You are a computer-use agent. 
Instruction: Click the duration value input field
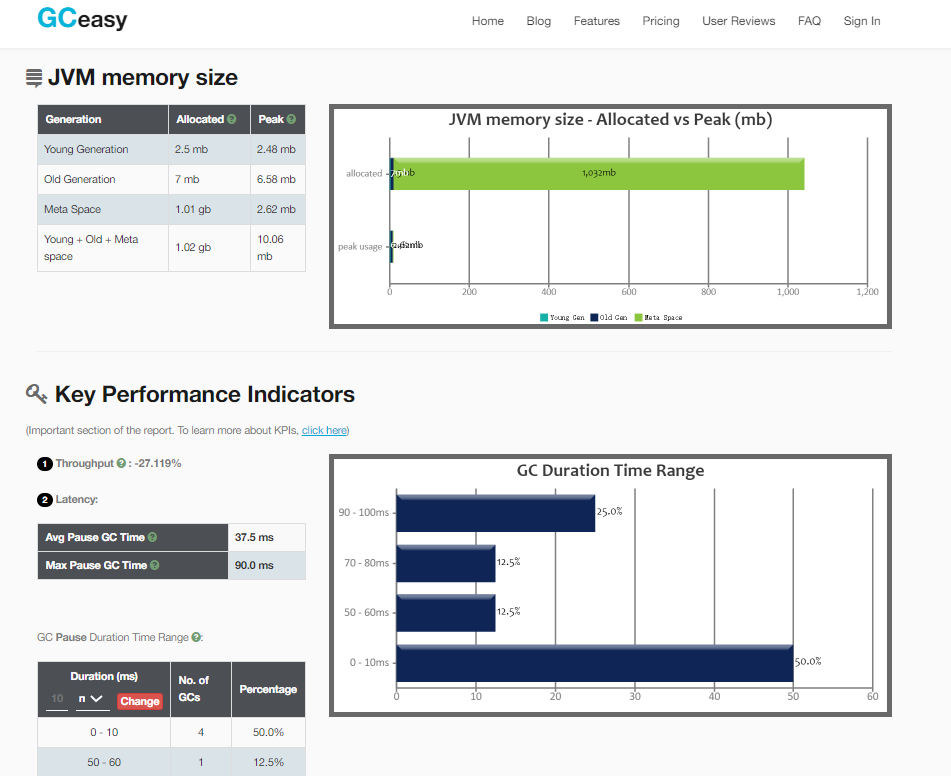(57, 699)
